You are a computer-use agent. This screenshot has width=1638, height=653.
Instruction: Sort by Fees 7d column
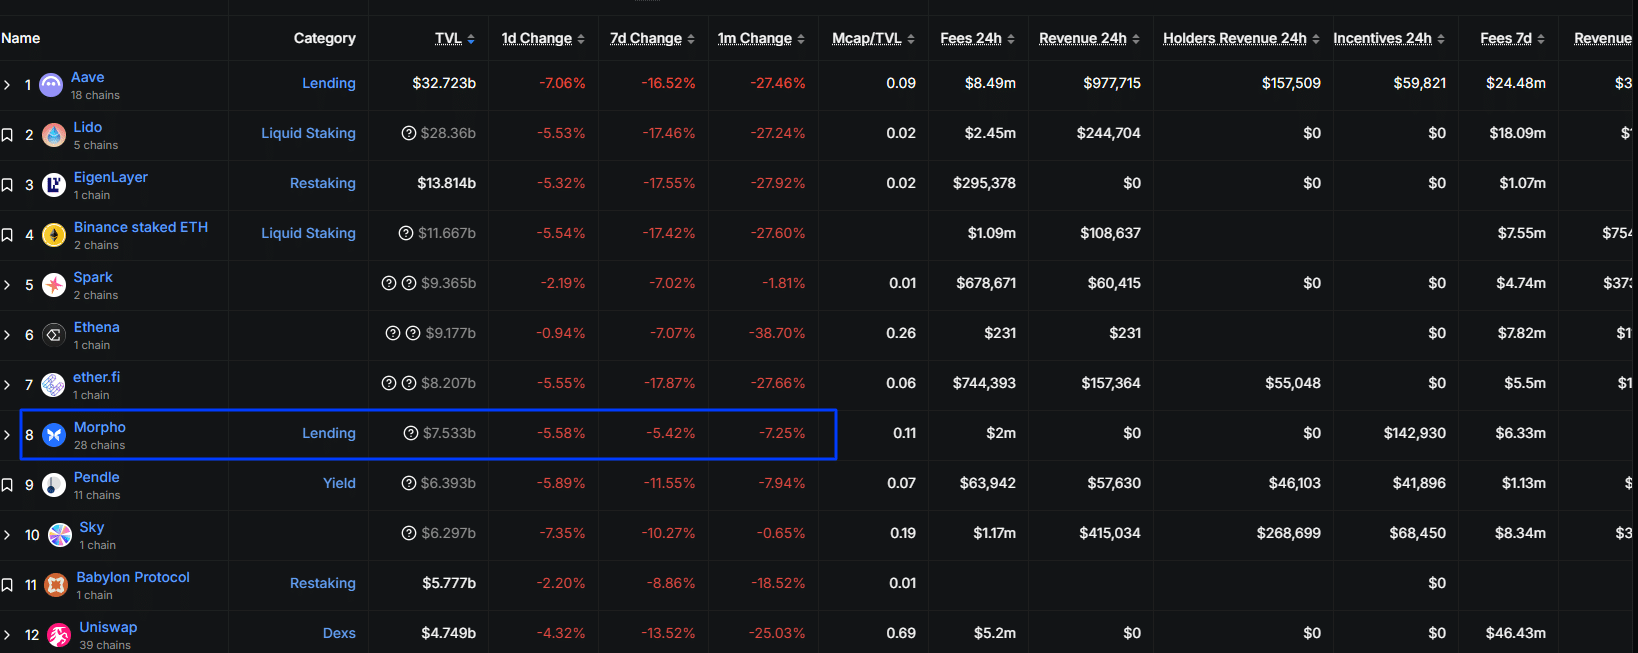1506,38
